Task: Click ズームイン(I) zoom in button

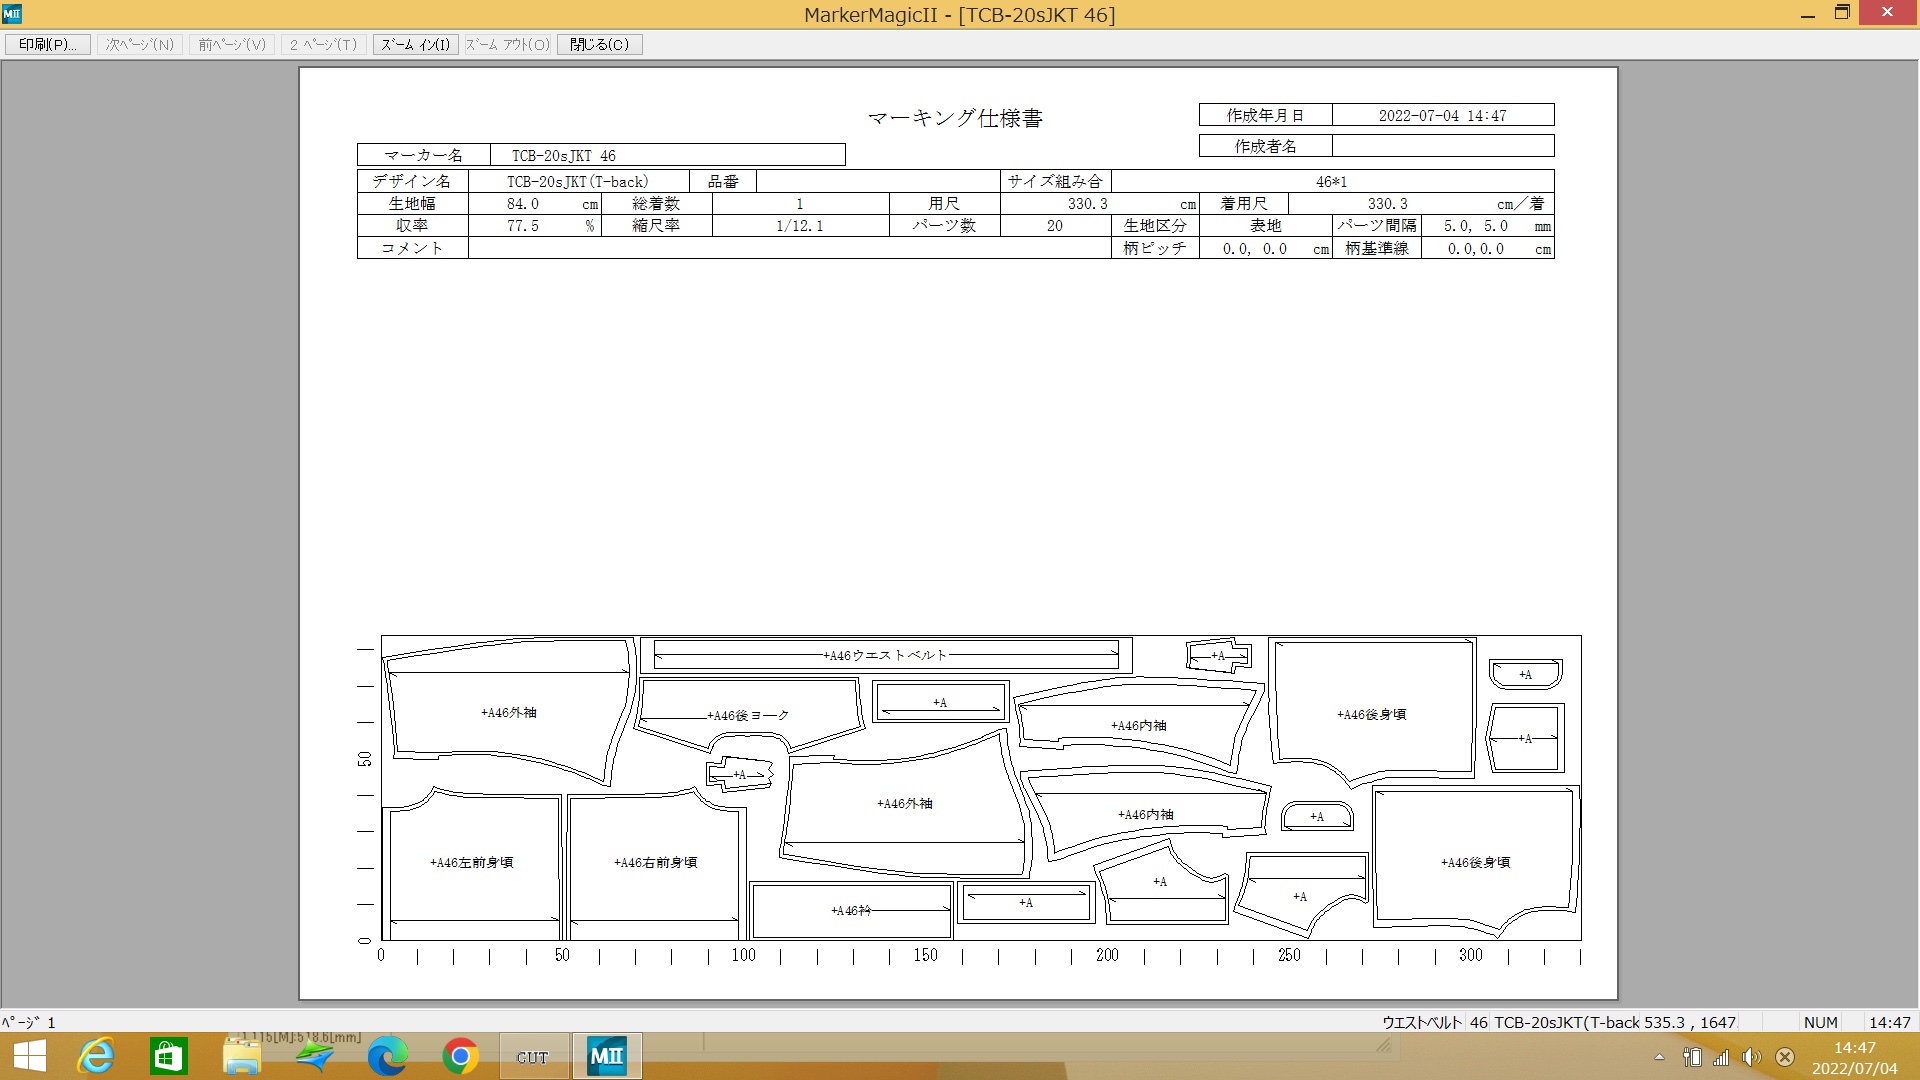Action: click(x=415, y=44)
